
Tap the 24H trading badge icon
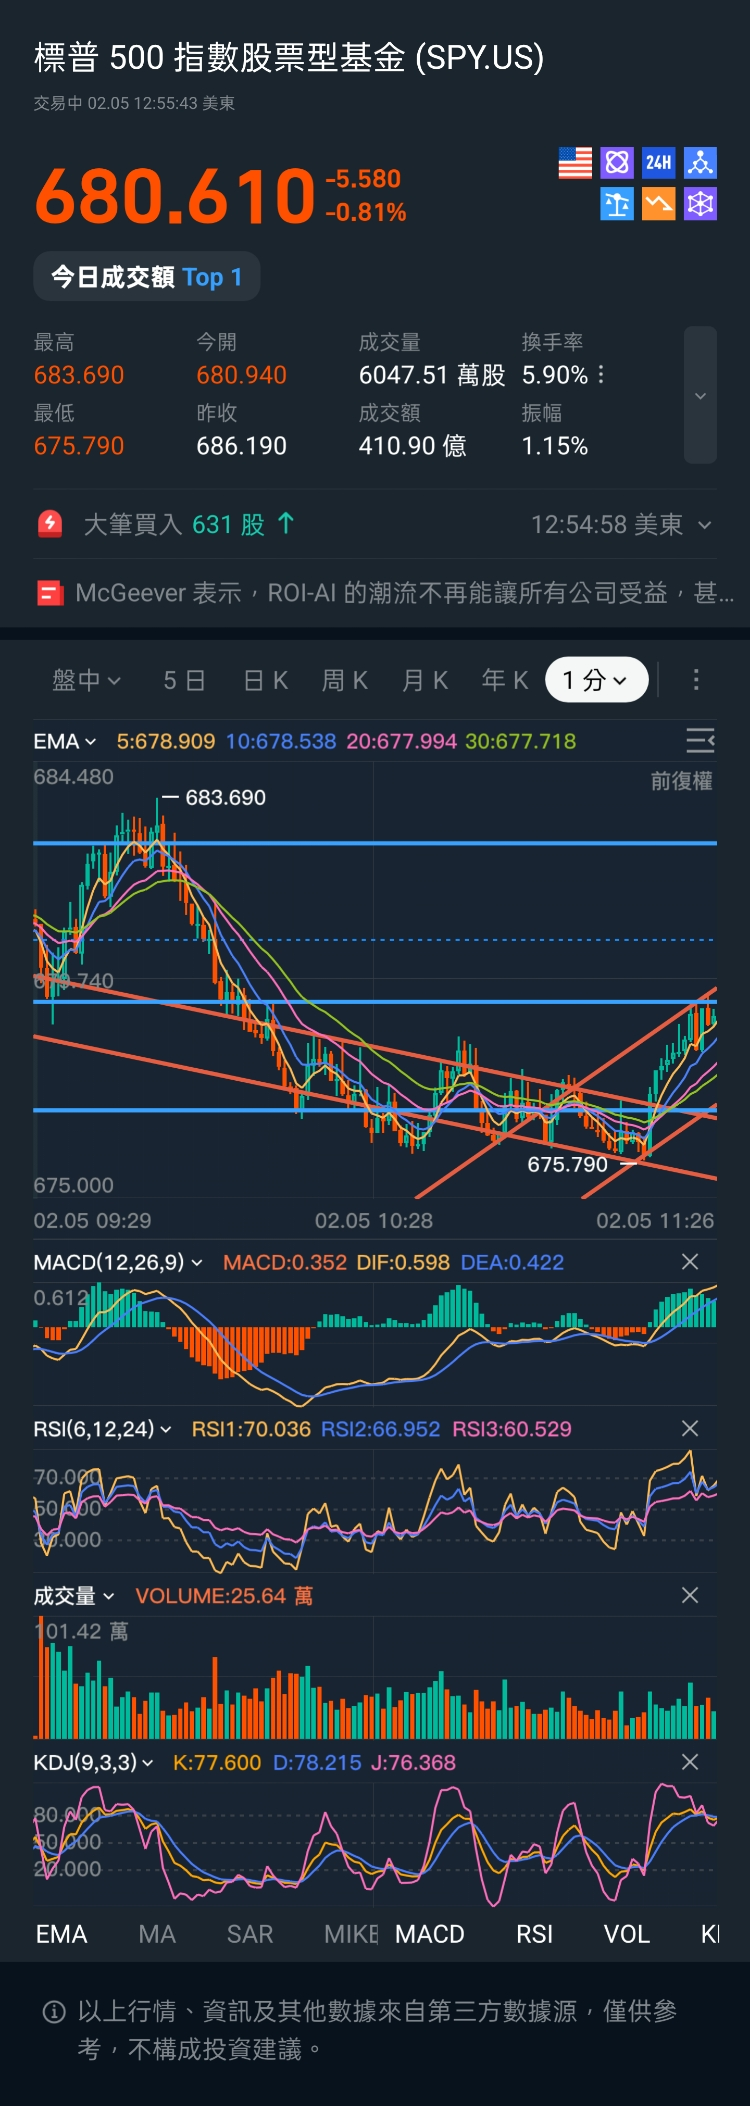(658, 163)
